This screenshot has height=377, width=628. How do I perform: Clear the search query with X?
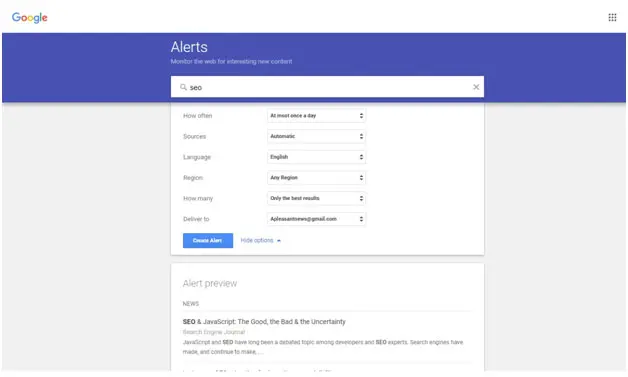pos(476,87)
